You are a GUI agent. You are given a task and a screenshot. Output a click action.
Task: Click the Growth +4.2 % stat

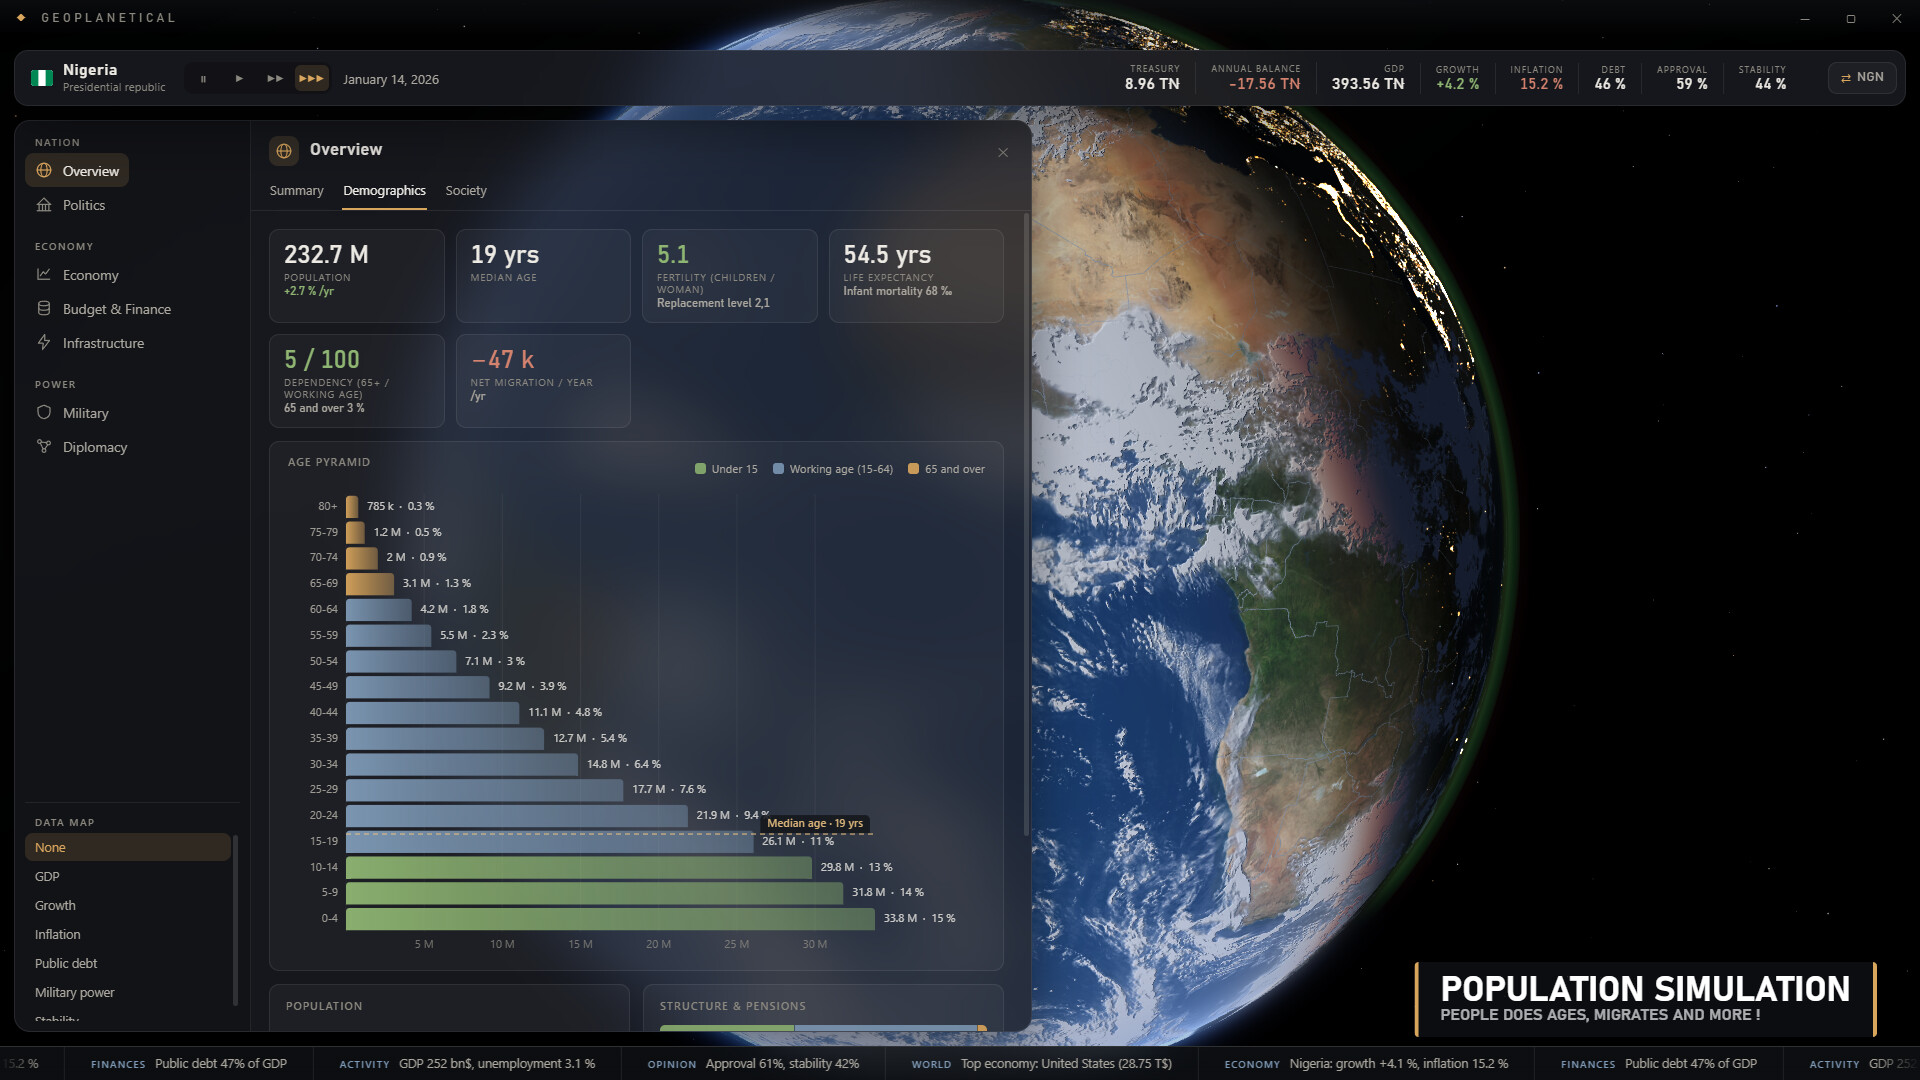click(1457, 78)
